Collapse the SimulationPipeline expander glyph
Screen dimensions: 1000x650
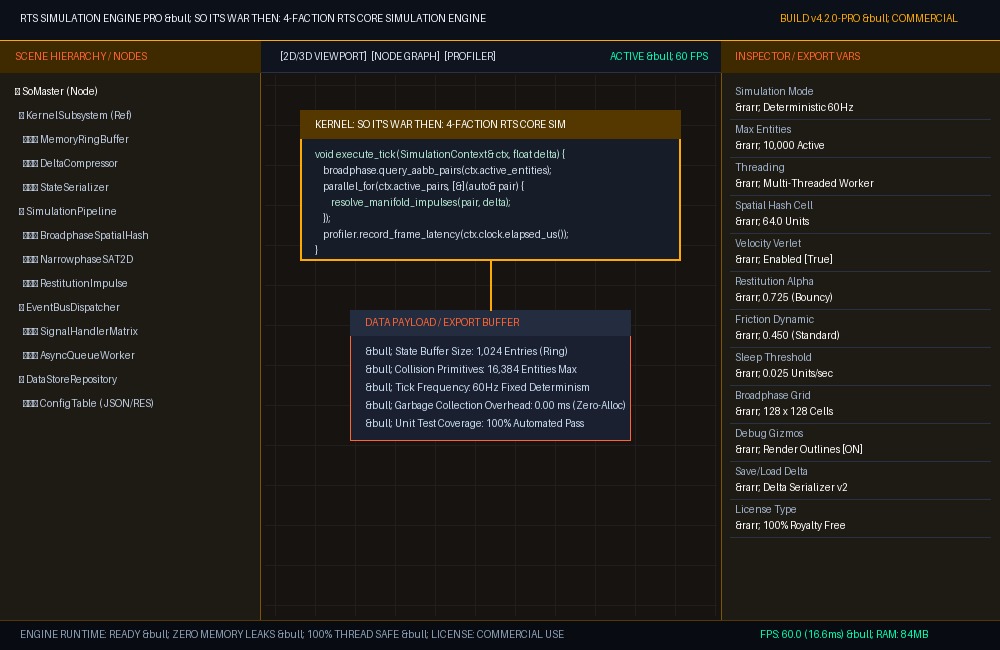22,211
